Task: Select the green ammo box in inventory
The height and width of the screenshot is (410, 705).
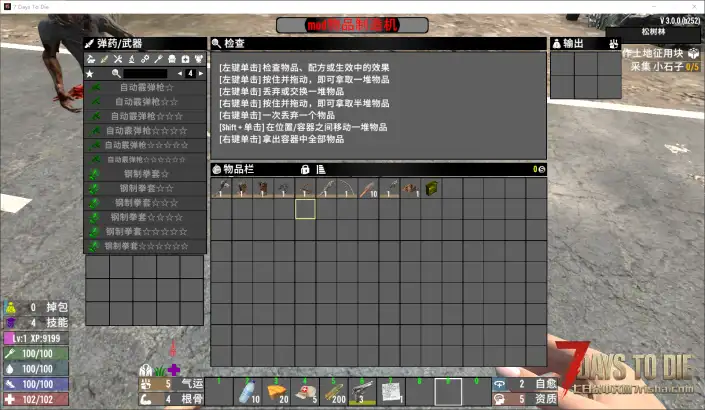Action: [x=432, y=188]
